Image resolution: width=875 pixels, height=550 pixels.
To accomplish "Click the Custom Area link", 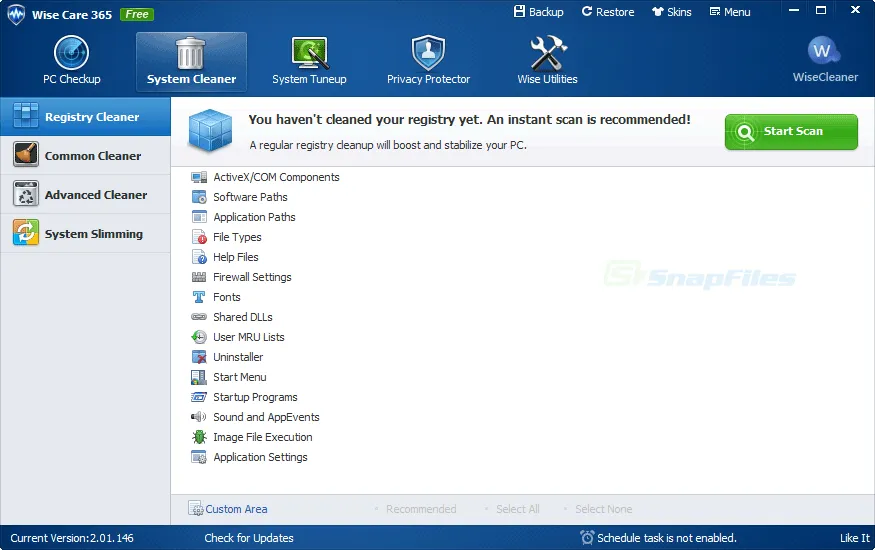I will (x=236, y=509).
